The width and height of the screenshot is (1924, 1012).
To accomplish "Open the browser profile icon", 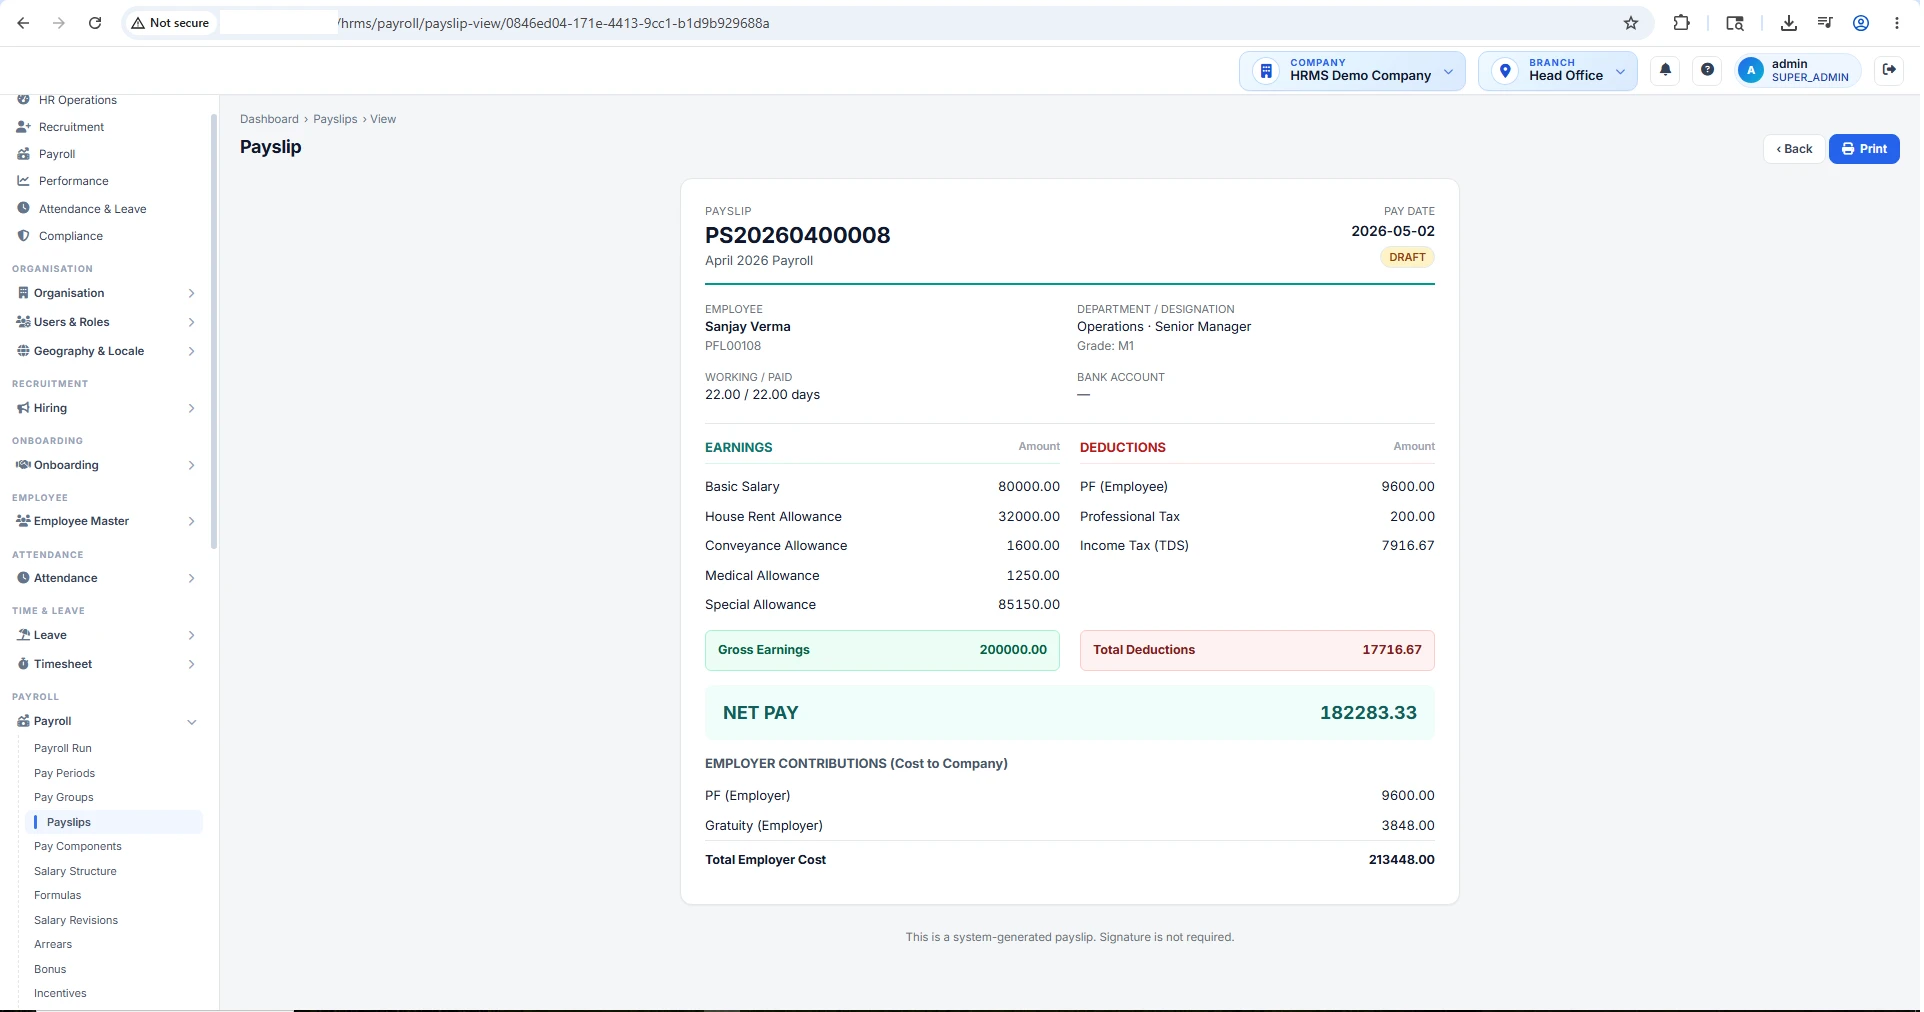I will coord(1861,23).
